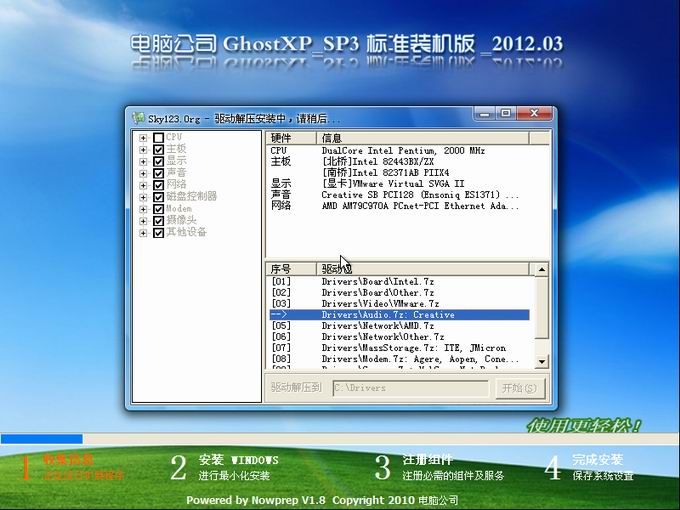Select Drivers\Video\VMware.7z row
Viewport: 680px width, 510px height.
pyautogui.click(x=399, y=304)
